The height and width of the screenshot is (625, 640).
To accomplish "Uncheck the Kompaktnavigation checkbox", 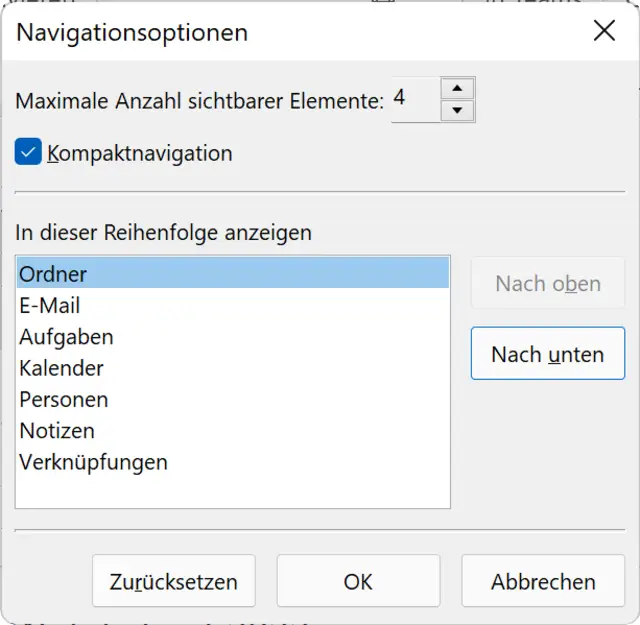I will coord(28,153).
